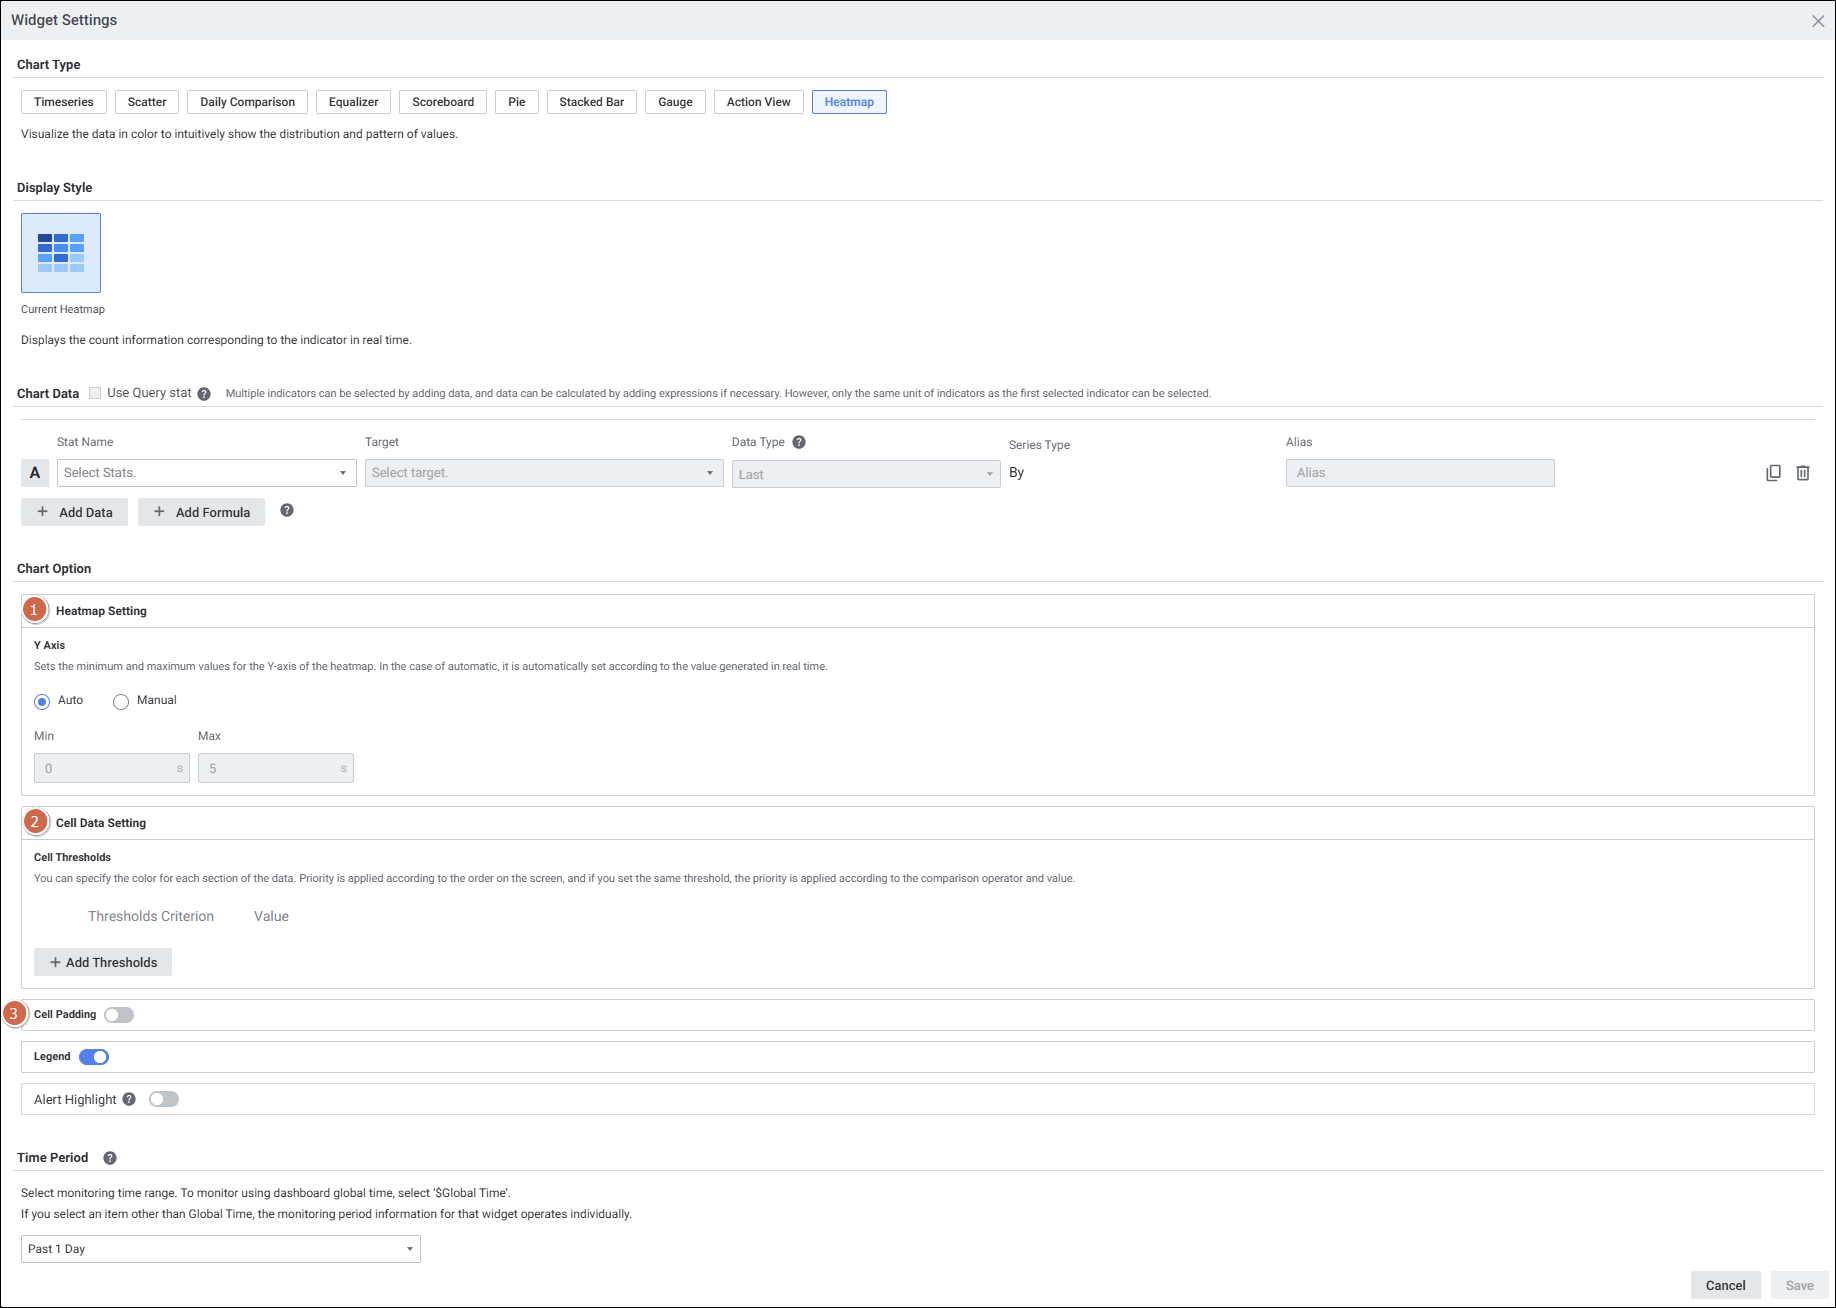
Task: Close the Widget Settings dialog with X
Action: click(1818, 21)
